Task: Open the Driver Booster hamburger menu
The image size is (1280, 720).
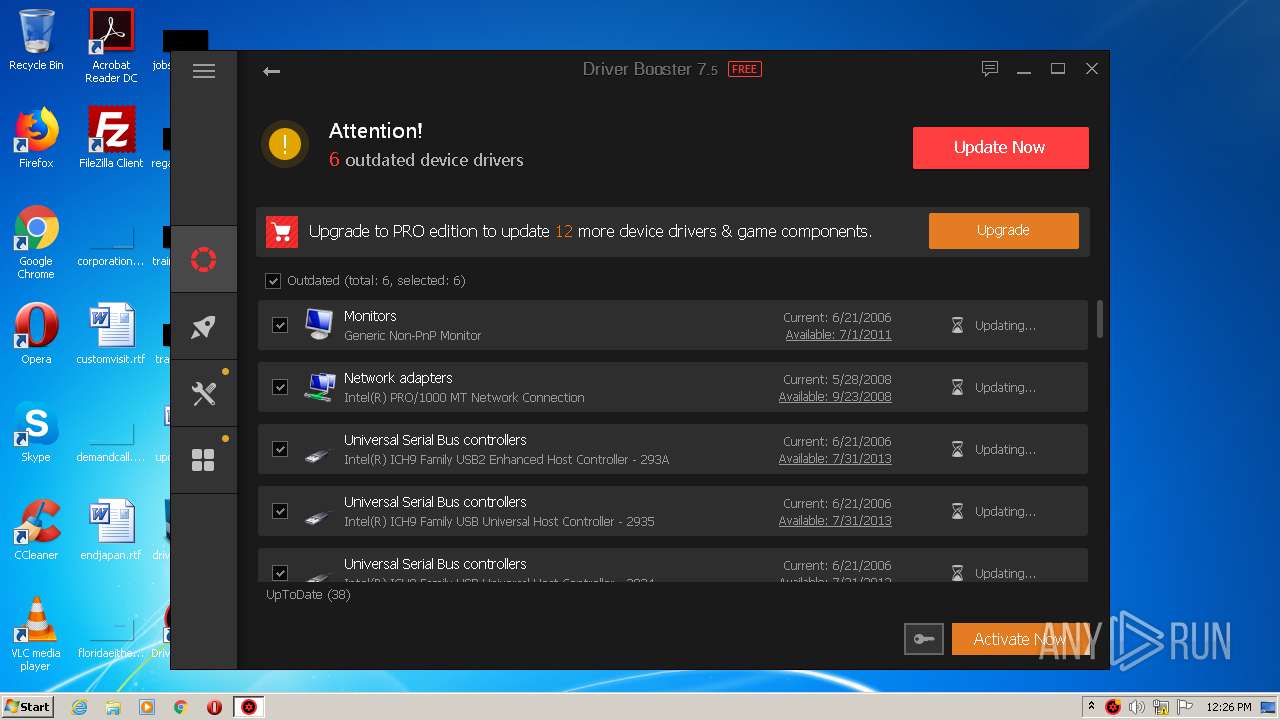Action: [x=204, y=71]
